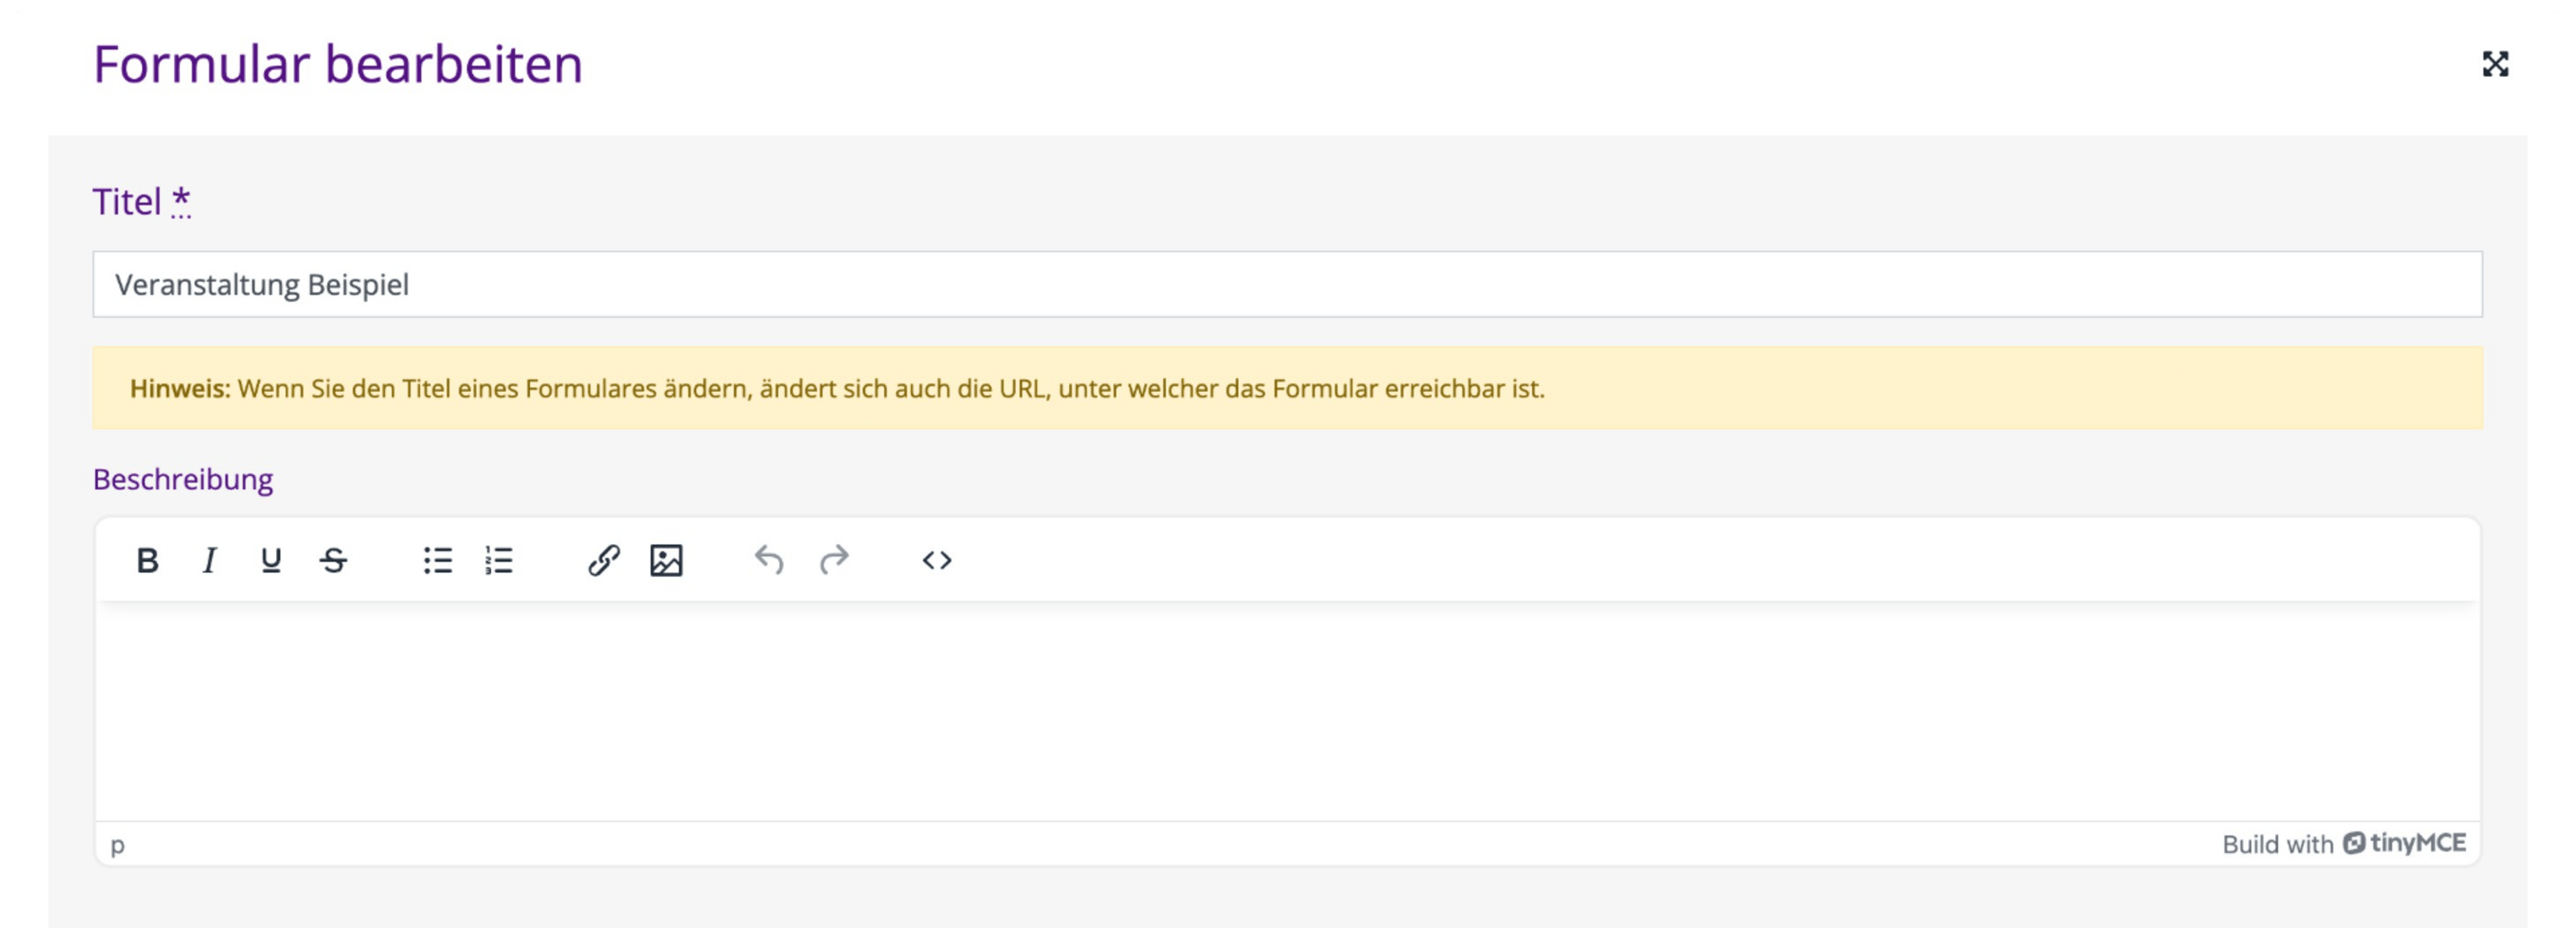Redo the last editor change

(833, 560)
